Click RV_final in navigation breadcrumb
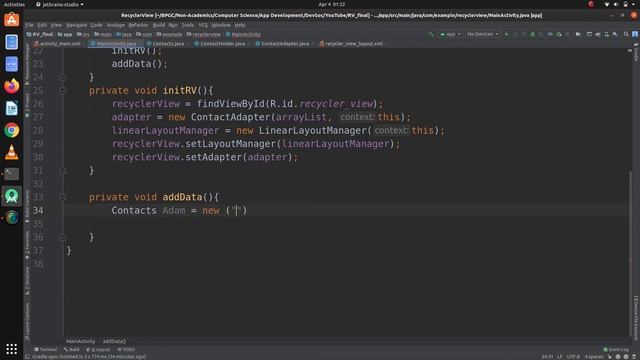 [x=40, y=34]
